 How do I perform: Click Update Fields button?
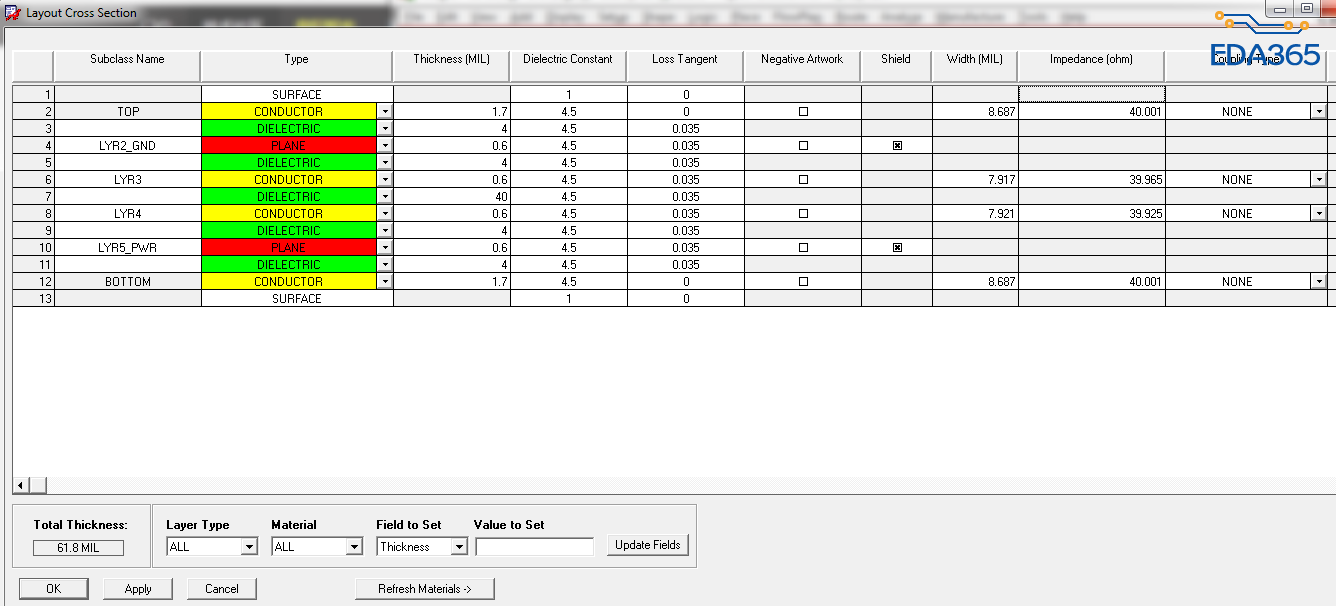648,545
